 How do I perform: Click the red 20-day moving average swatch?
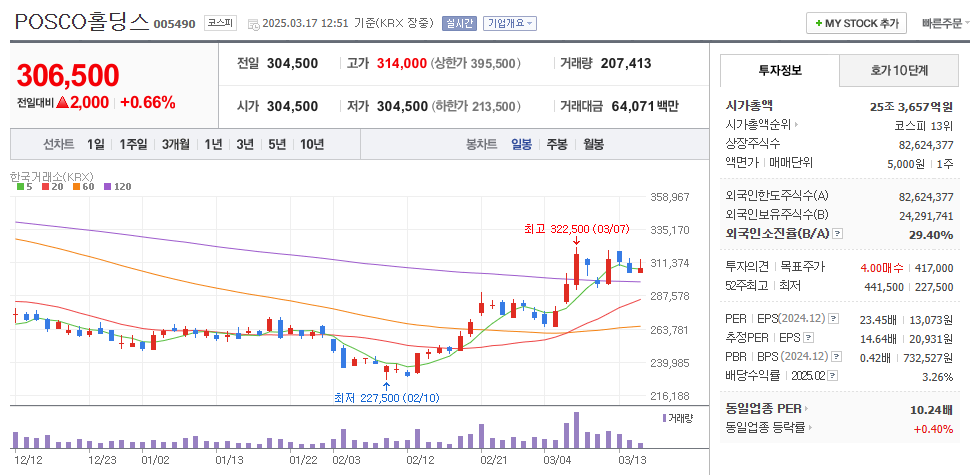pos(45,186)
